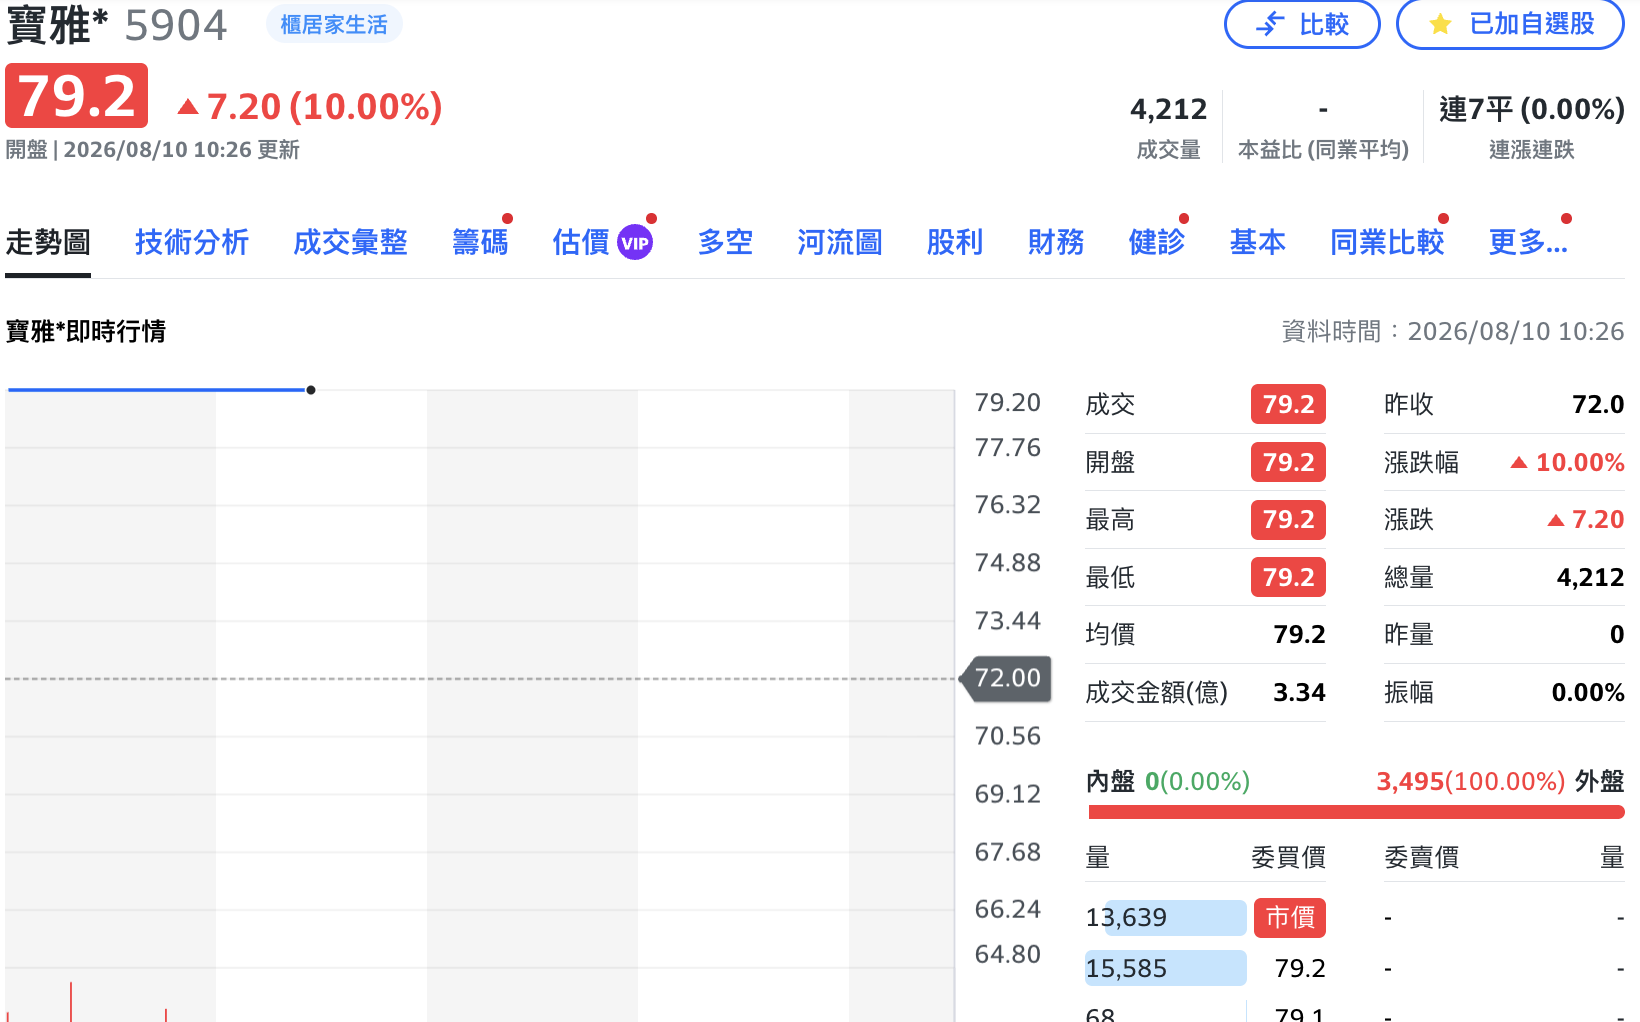Select the 股利 tab
Viewport: 1640px width, 1022px height.
point(955,242)
